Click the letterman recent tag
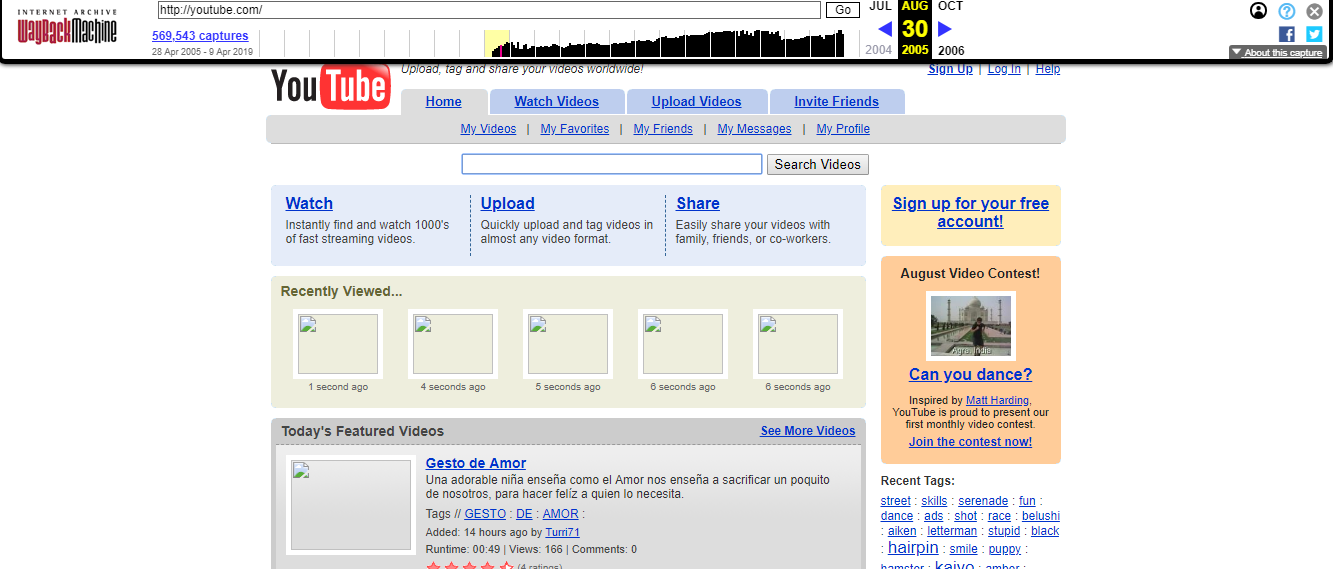This screenshot has height=569, width=1333. [952, 531]
